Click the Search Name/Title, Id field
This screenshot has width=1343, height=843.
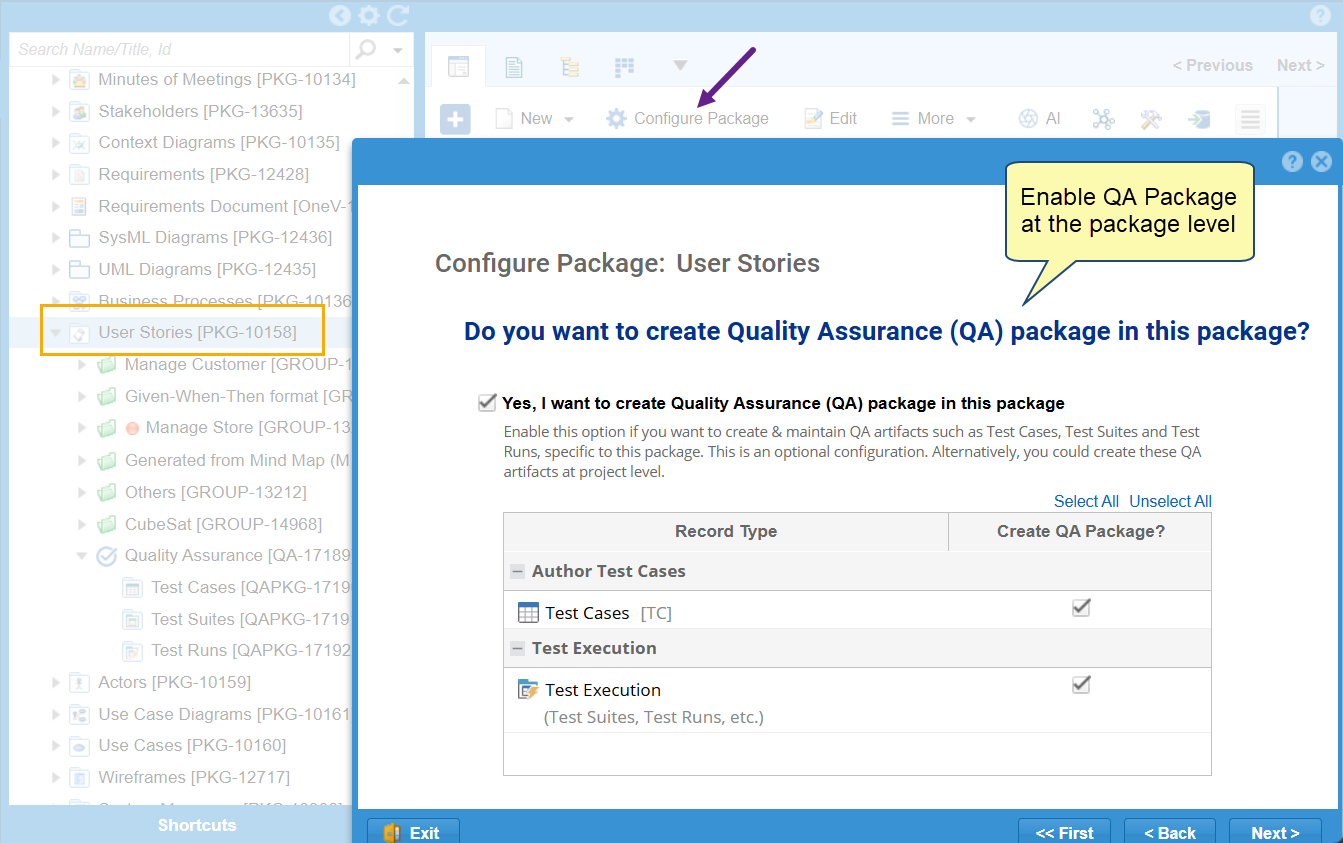click(180, 49)
